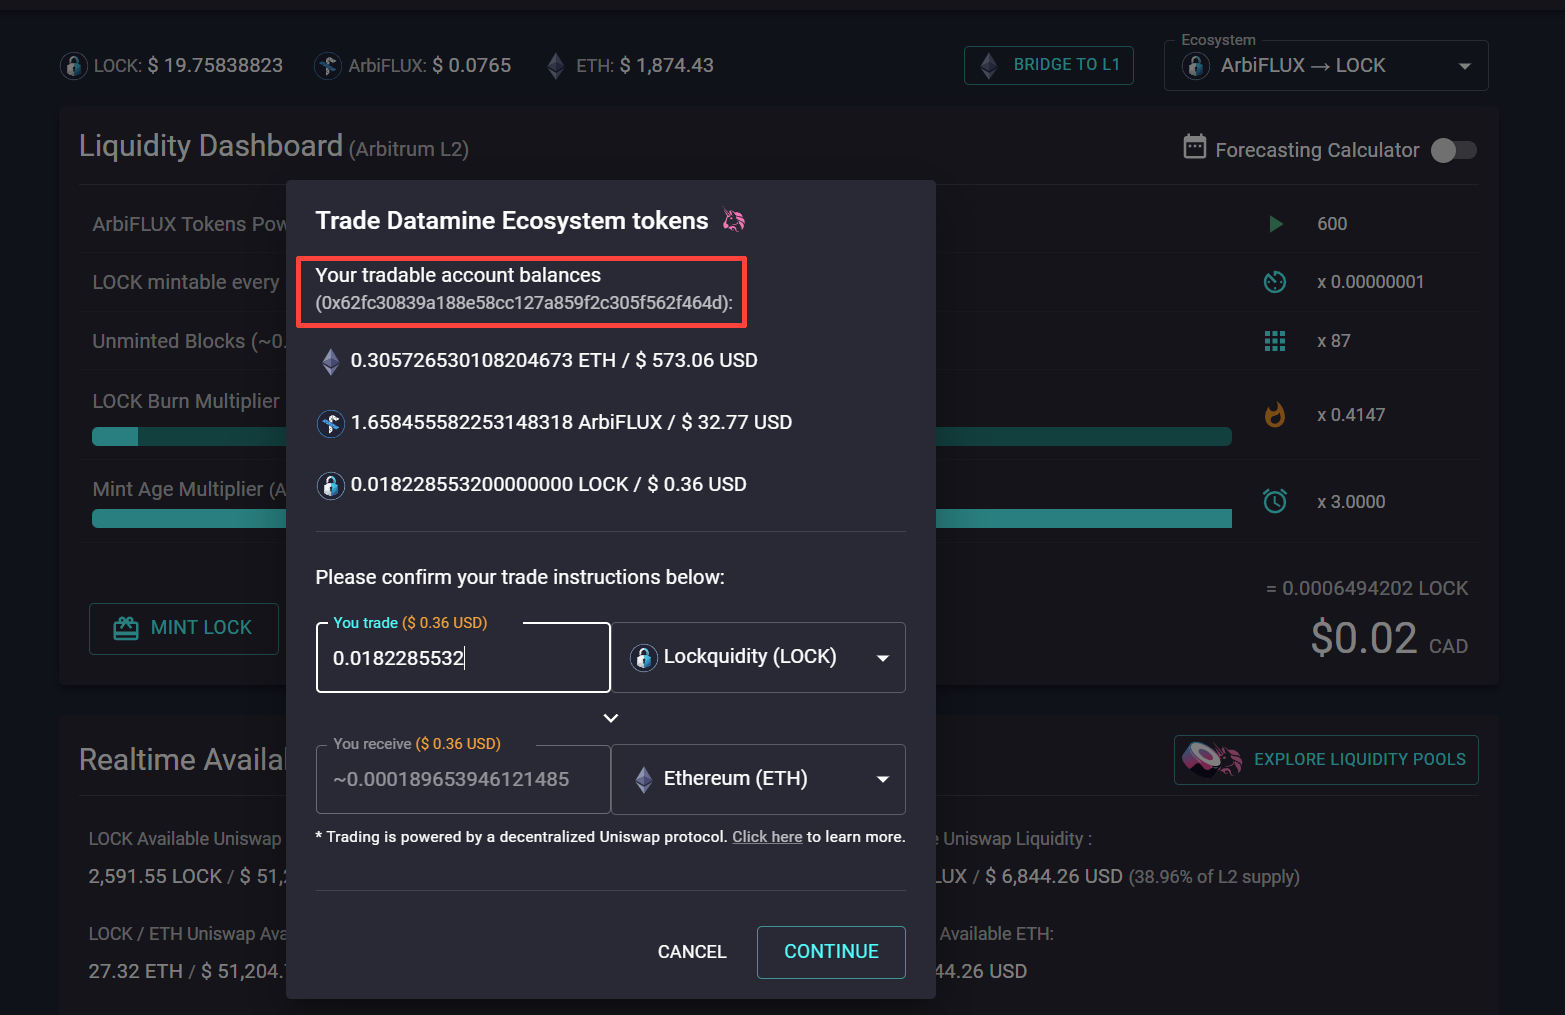Click the timer icon beside x 0.00000001
The width and height of the screenshot is (1565, 1015).
1275,282
